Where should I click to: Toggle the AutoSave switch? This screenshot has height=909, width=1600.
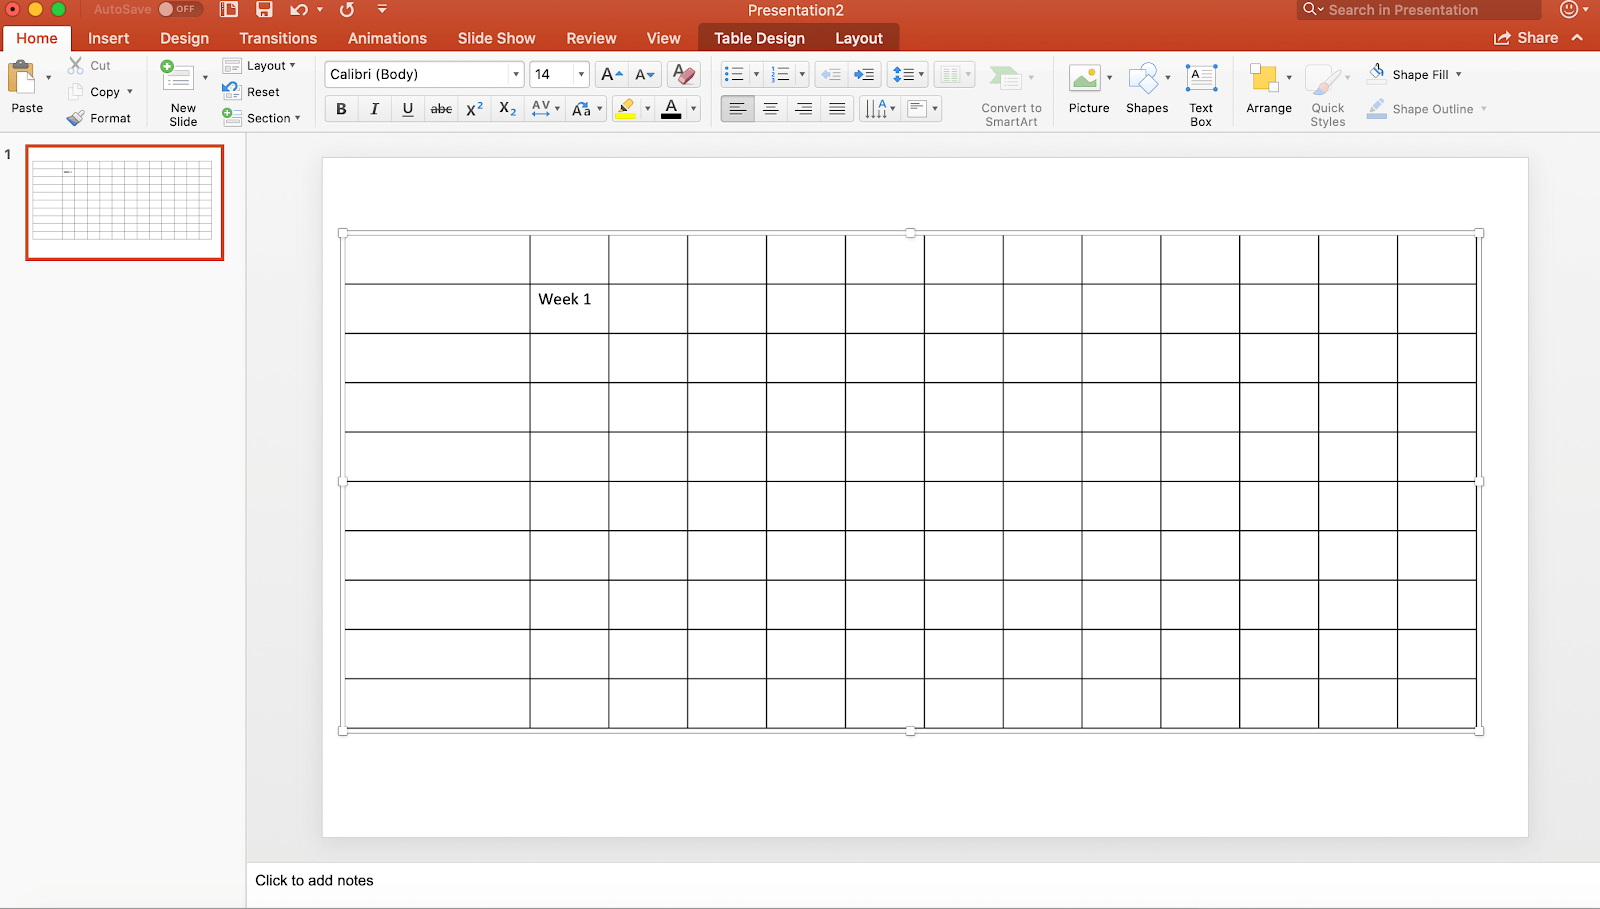179,10
